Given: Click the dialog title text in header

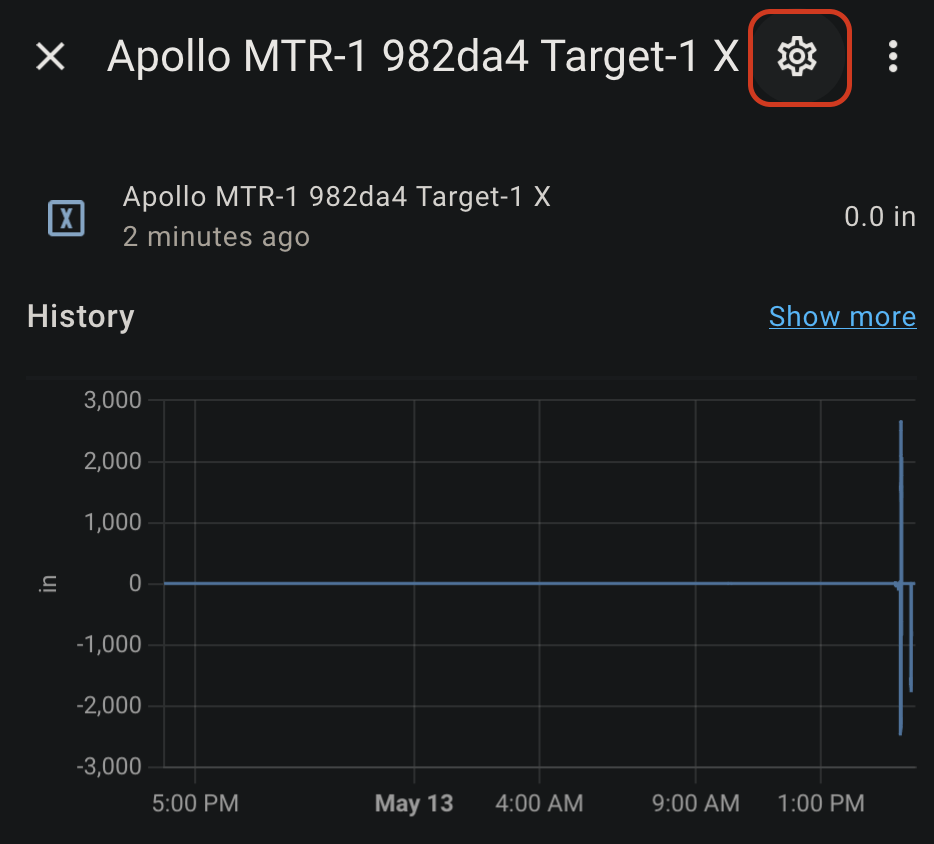Looking at the screenshot, I should tap(423, 57).
